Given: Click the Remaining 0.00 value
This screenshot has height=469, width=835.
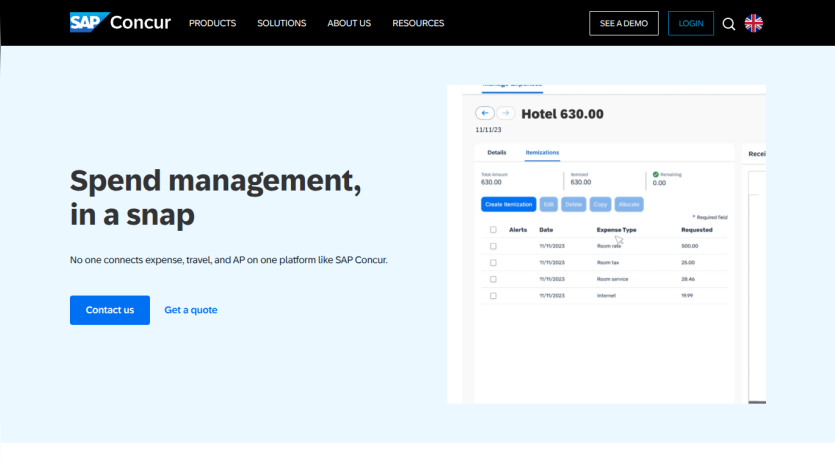Looking at the screenshot, I should pos(659,183).
